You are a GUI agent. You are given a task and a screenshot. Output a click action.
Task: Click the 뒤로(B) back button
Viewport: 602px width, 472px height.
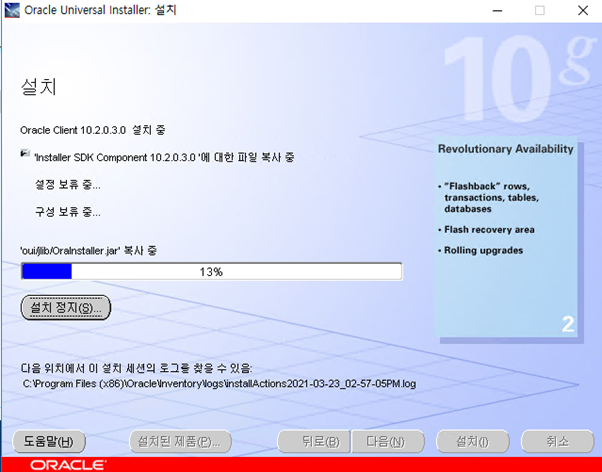tap(314, 441)
